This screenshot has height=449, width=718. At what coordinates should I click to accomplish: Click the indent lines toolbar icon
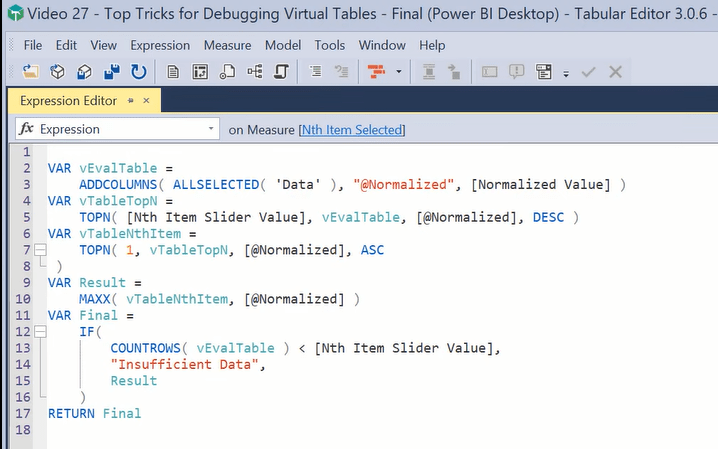(x=315, y=72)
